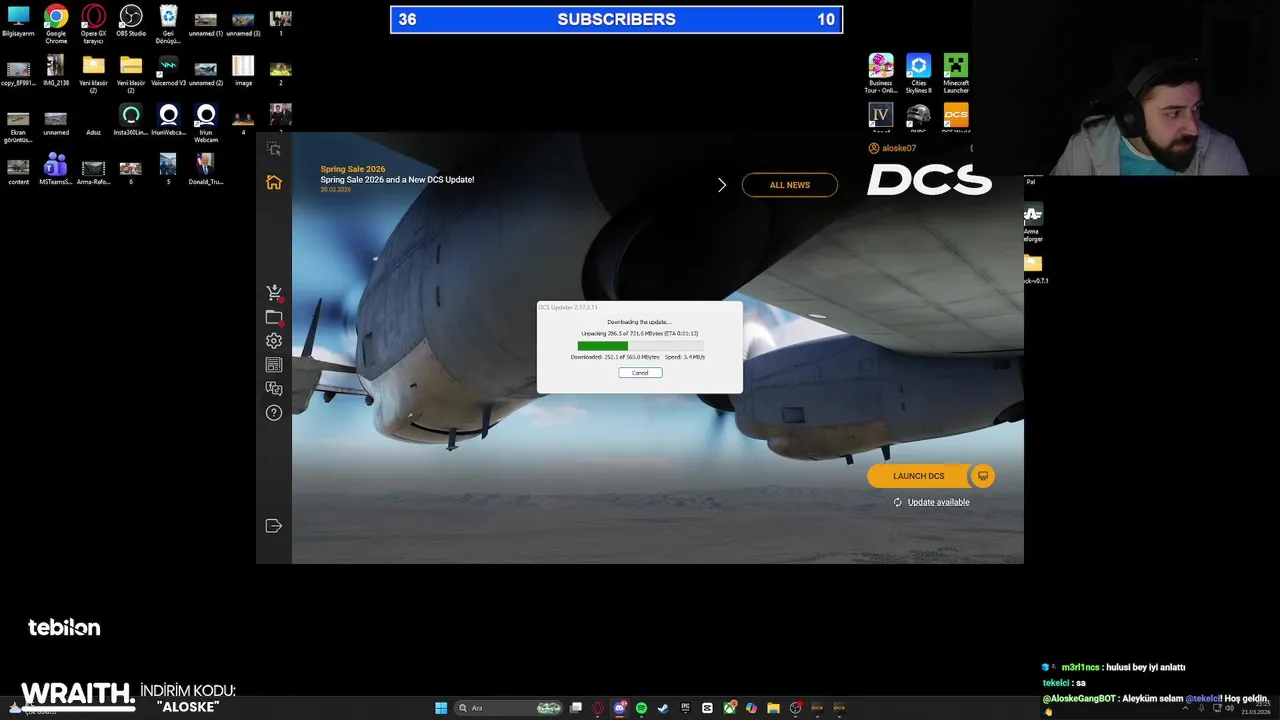Click the screen capture selection icon in sidebar
1280x720 pixels.
coord(273,148)
